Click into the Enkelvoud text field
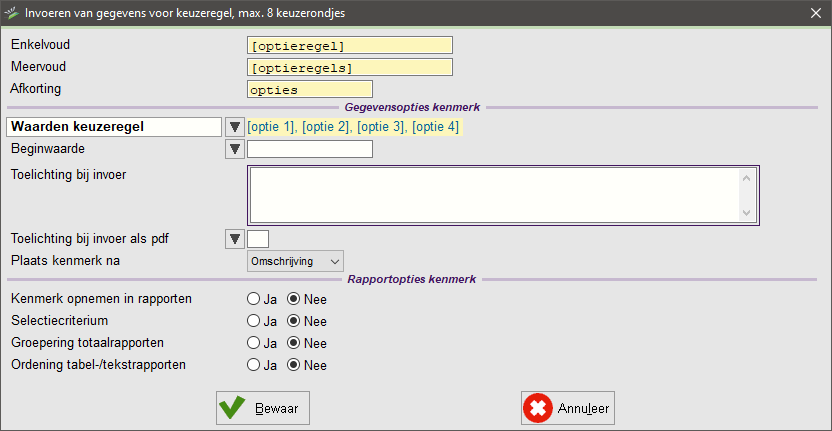Viewport: 832px width, 431px height. 349,45
